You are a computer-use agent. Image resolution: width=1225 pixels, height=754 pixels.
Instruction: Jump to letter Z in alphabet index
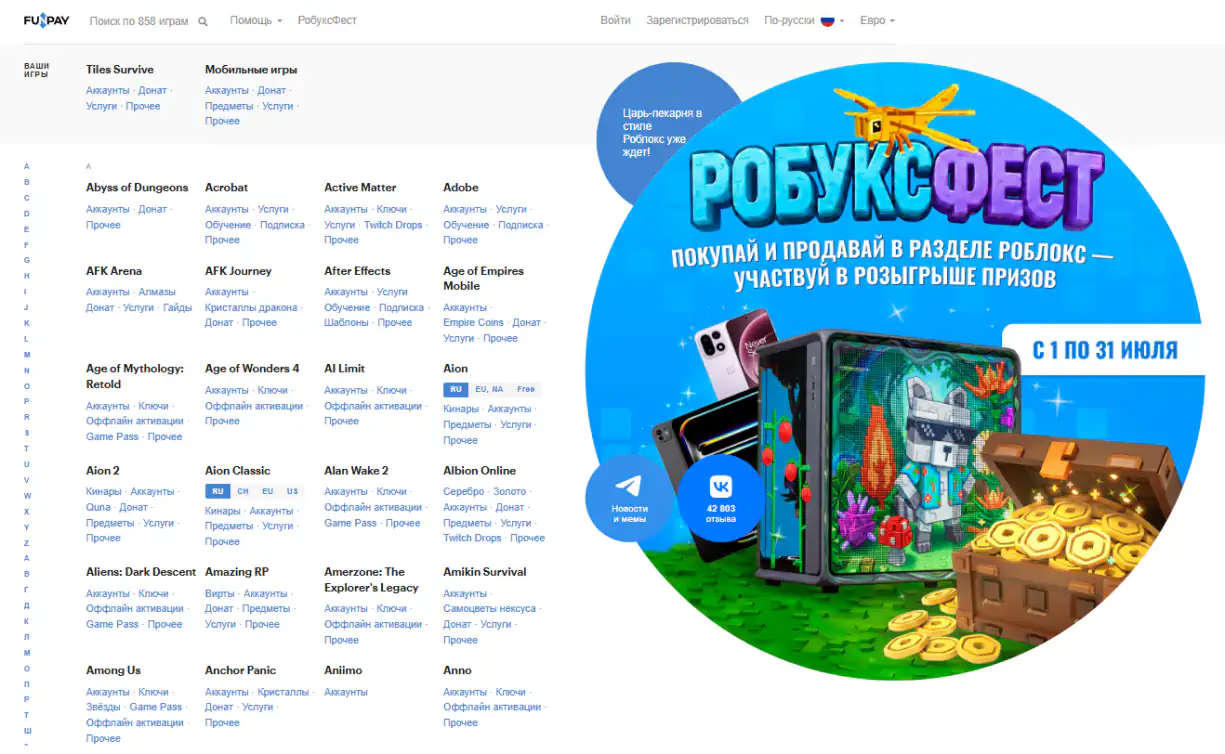tap(27, 543)
